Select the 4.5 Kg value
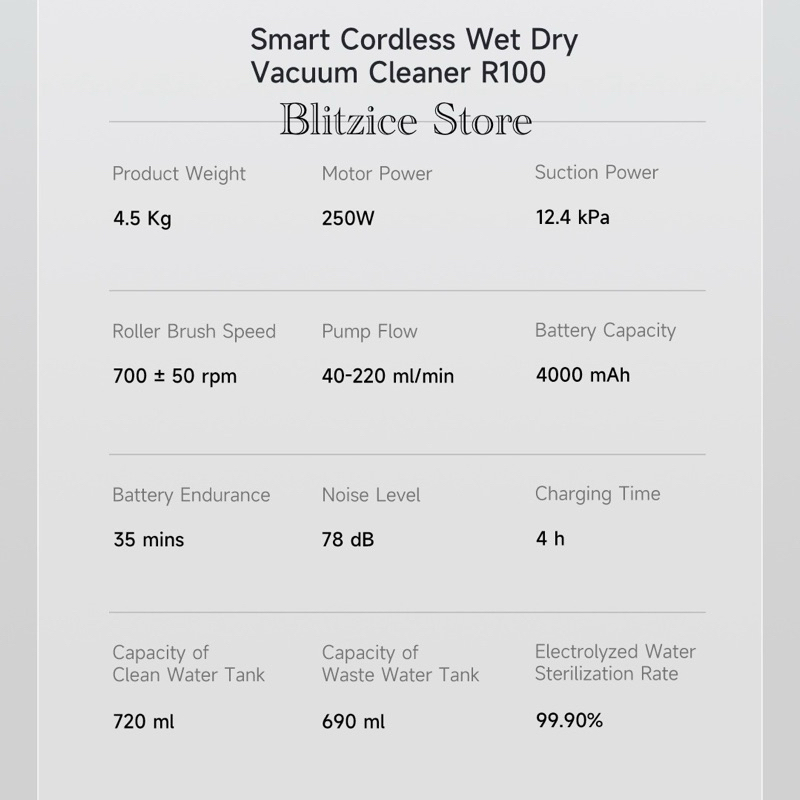The width and height of the screenshot is (800, 800). pos(142,218)
